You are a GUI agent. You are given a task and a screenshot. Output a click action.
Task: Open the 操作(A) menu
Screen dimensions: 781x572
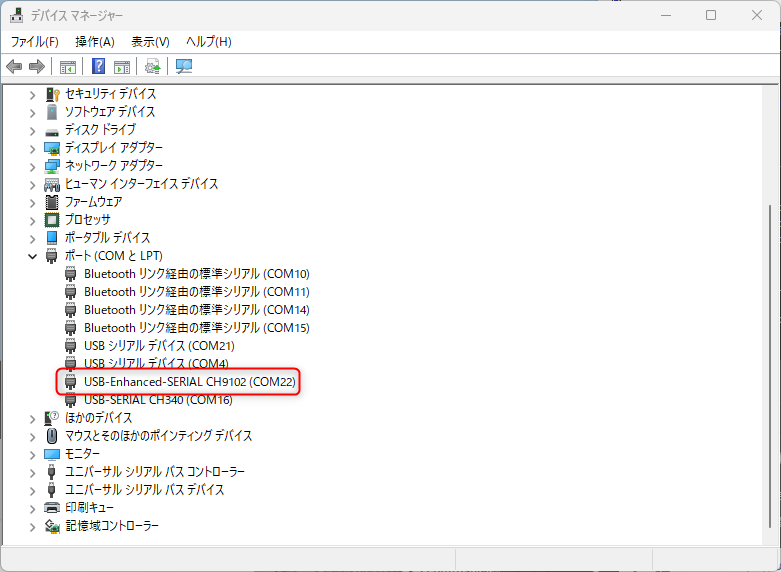95,42
